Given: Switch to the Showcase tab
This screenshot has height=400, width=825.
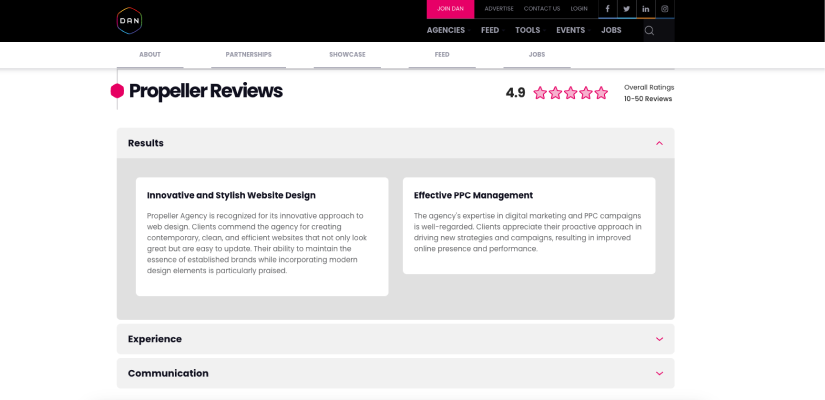Looking at the screenshot, I should coord(347,54).
